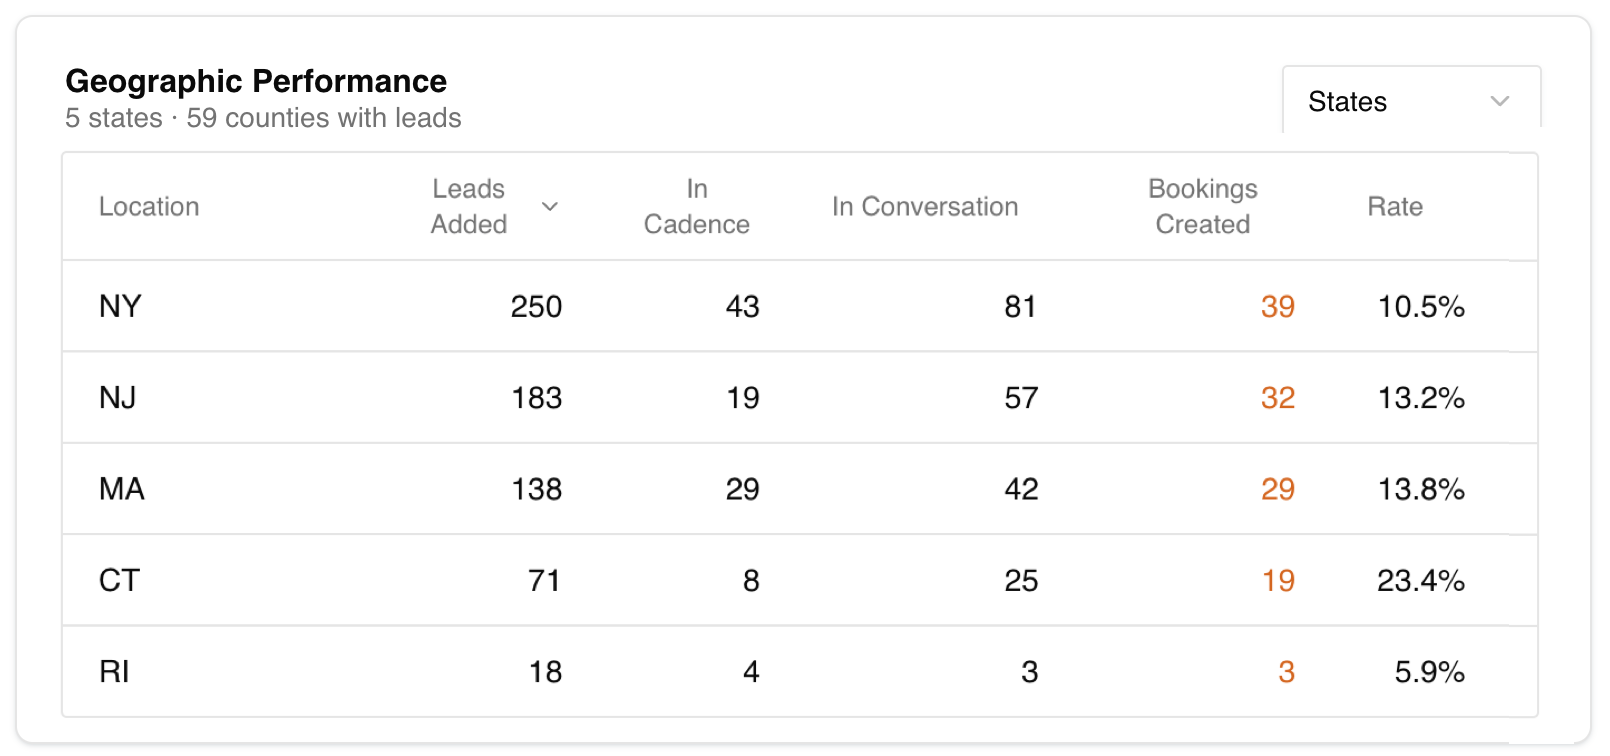Expand the Leads Added sort chevron
This screenshot has height=756, width=1610.
click(551, 206)
